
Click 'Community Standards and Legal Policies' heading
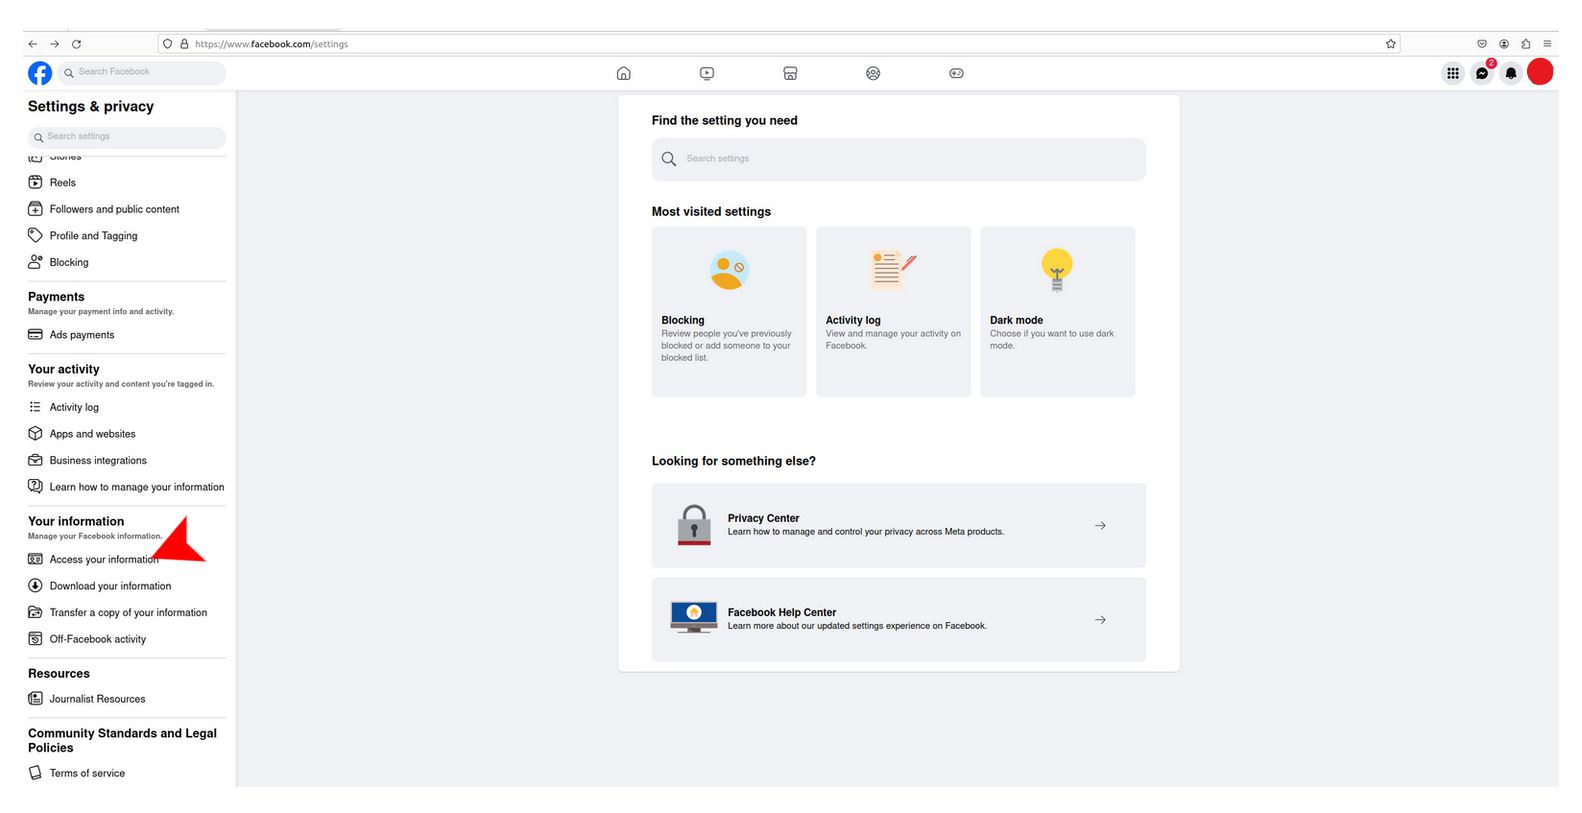[x=122, y=740]
